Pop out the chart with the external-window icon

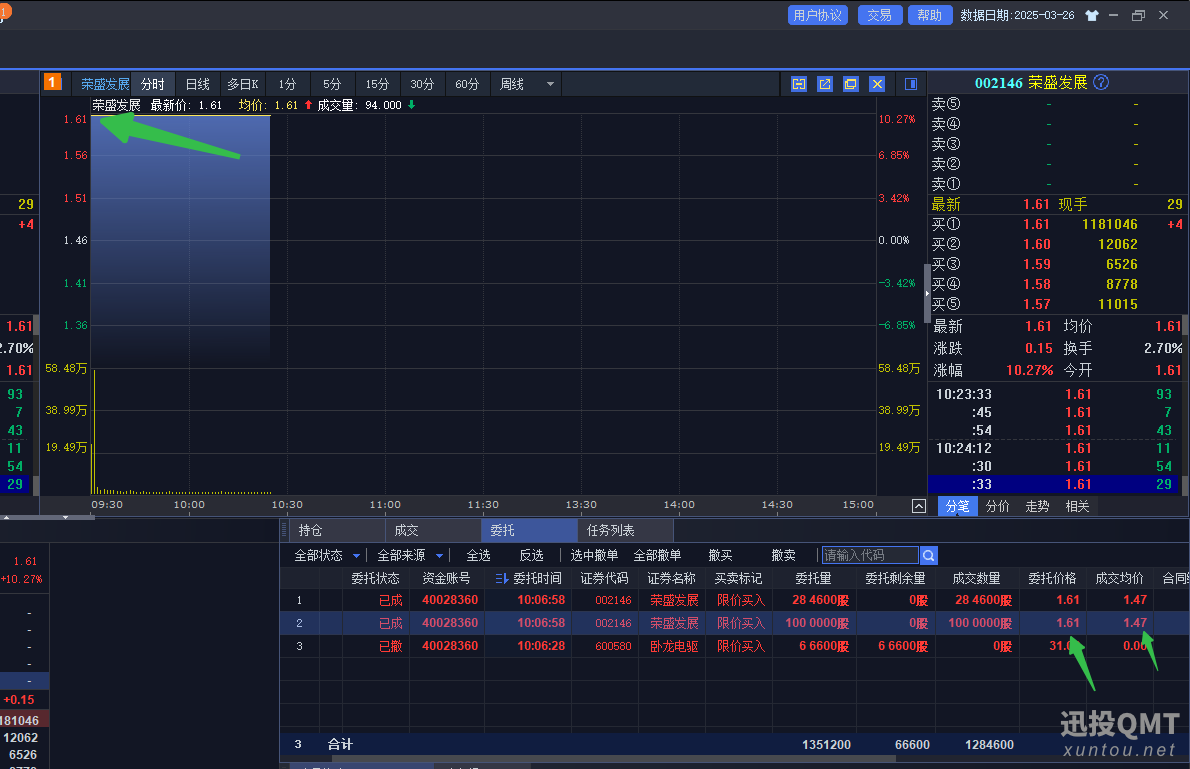(825, 84)
